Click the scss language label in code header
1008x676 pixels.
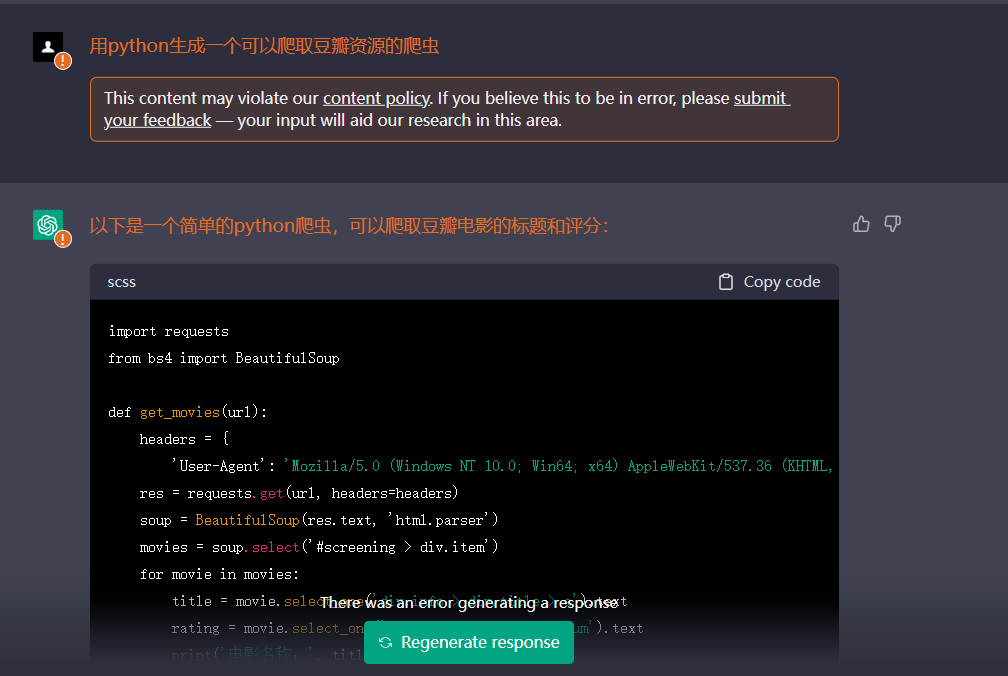[x=122, y=282]
